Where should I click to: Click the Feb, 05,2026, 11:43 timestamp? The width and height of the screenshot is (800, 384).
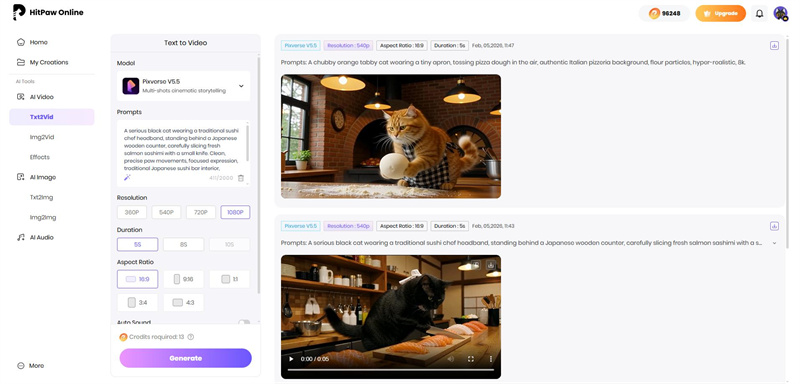coord(492,226)
